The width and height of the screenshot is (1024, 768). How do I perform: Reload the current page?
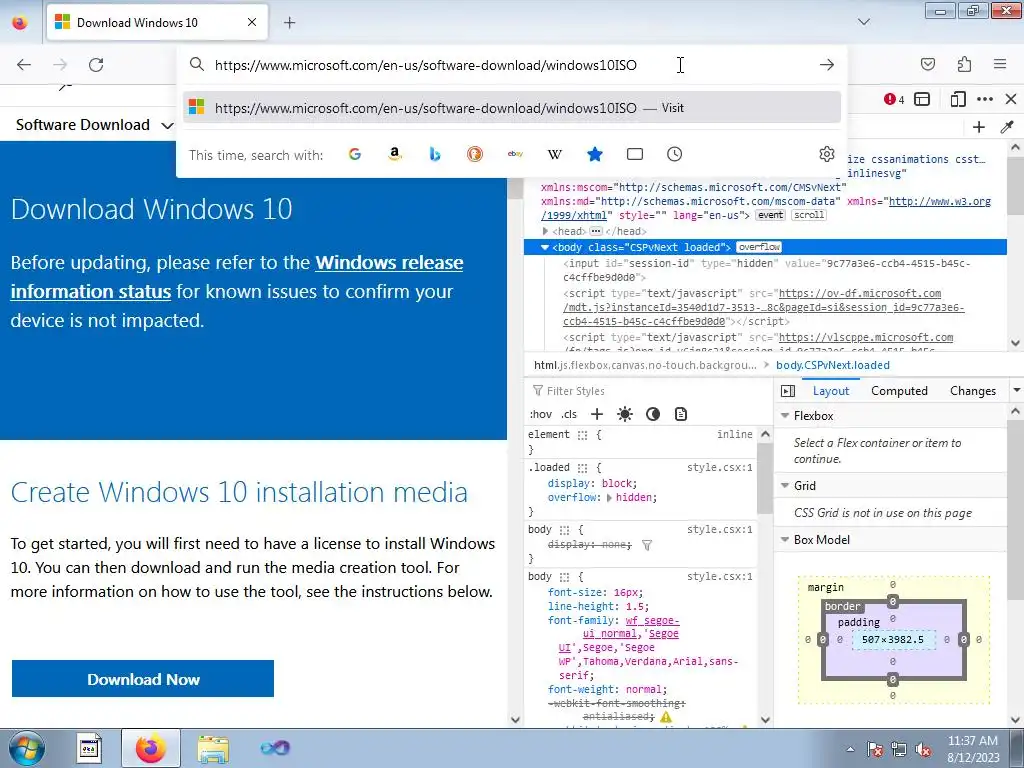tap(96, 65)
